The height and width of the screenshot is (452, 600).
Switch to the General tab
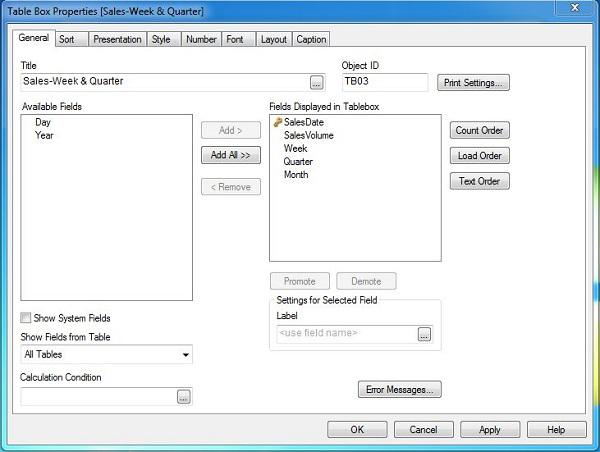tap(34, 38)
